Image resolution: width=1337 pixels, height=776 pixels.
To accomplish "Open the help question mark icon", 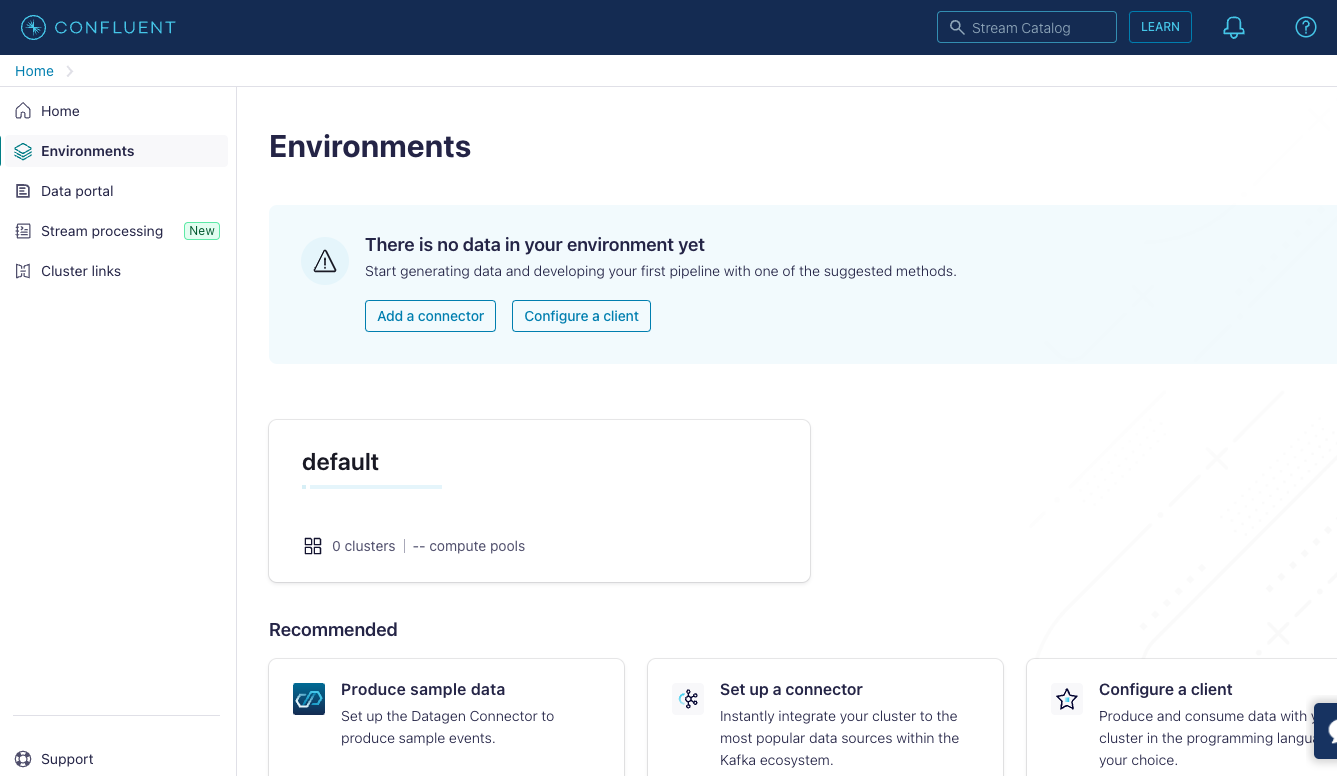I will pos(1305,27).
